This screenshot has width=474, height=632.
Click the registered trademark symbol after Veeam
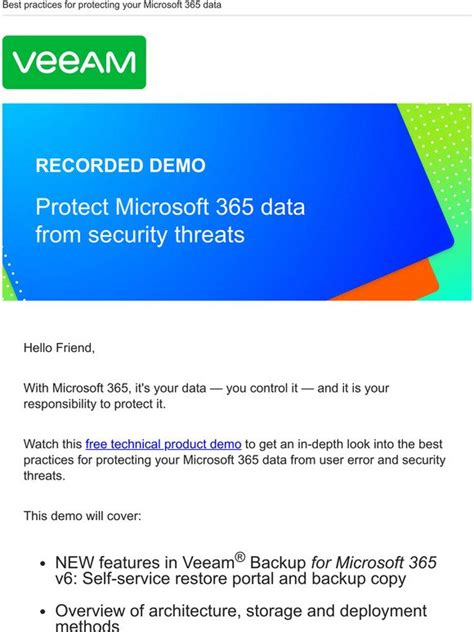240,557
